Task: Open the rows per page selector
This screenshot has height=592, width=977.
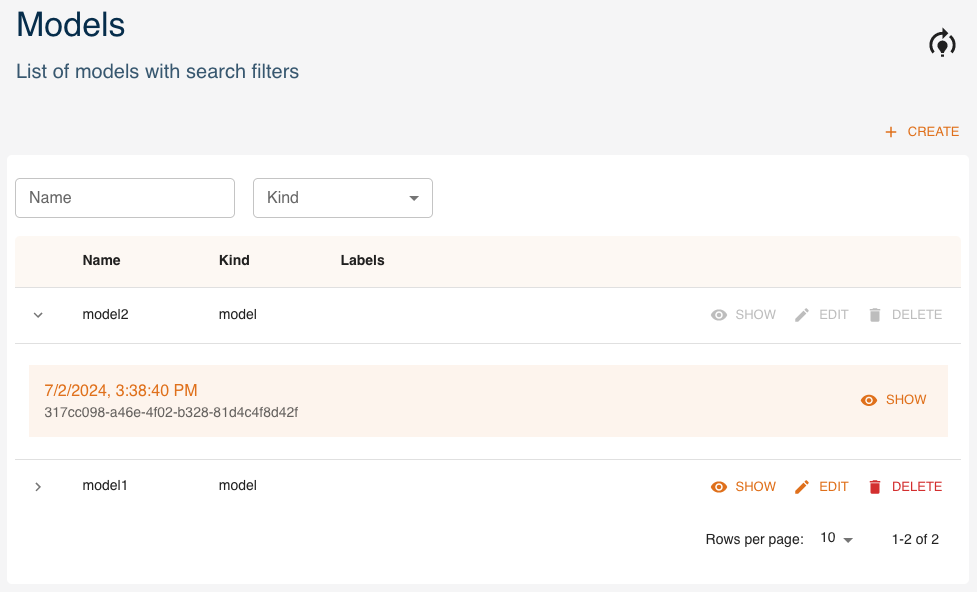Action: 836,539
